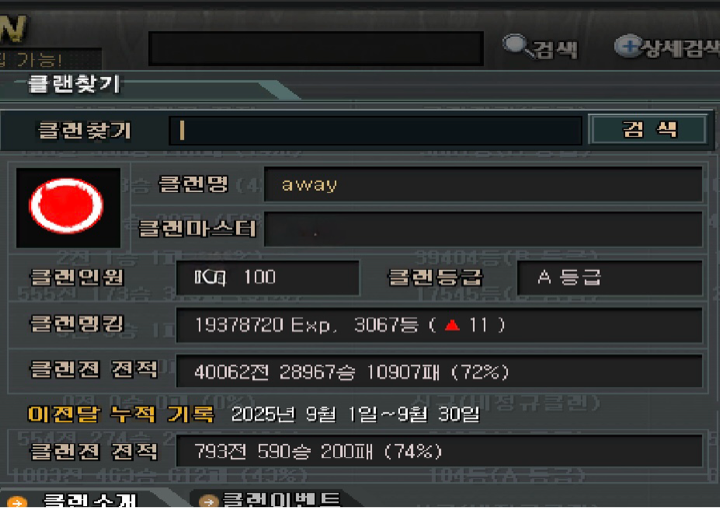
Task: Open the 클랜소개 tab
Action: coord(85,499)
